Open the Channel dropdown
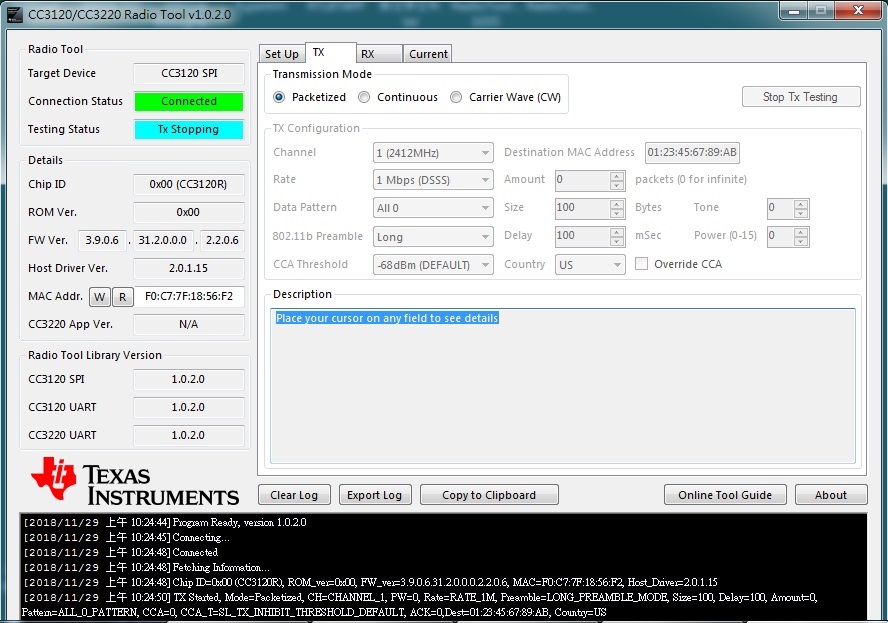Viewport: 888px width, 623px height. [433, 153]
